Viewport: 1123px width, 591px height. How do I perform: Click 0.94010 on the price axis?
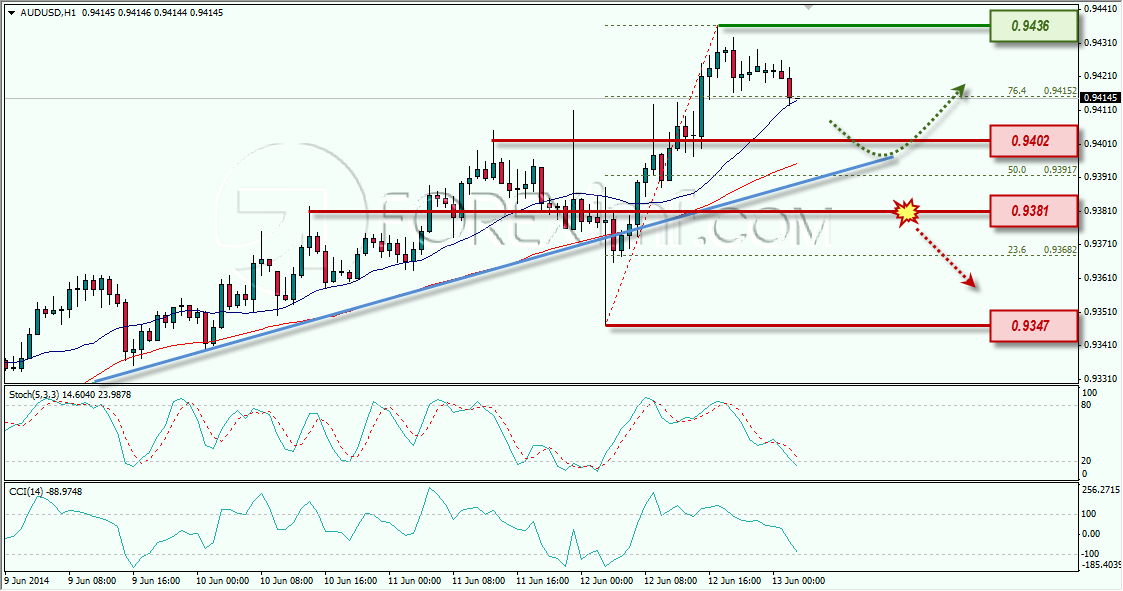coord(1101,143)
